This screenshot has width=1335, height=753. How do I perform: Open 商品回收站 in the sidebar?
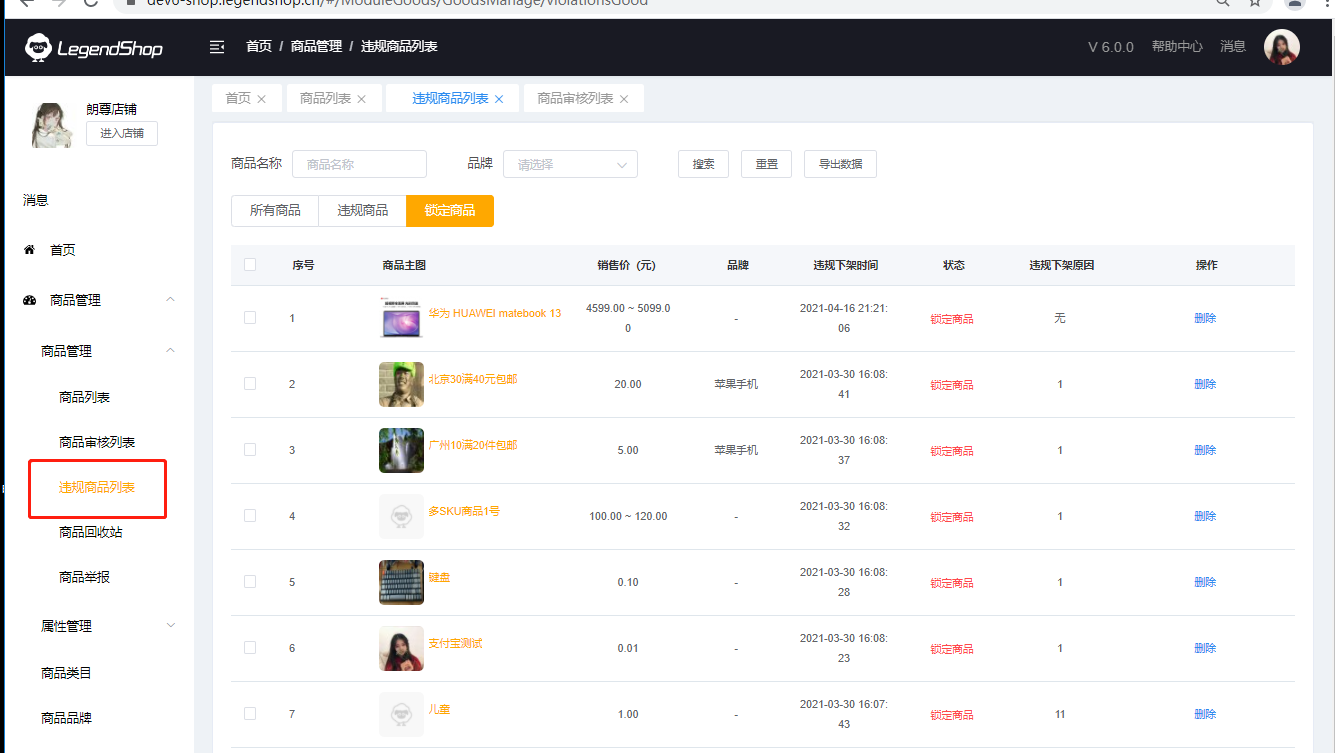click(x=91, y=532)
